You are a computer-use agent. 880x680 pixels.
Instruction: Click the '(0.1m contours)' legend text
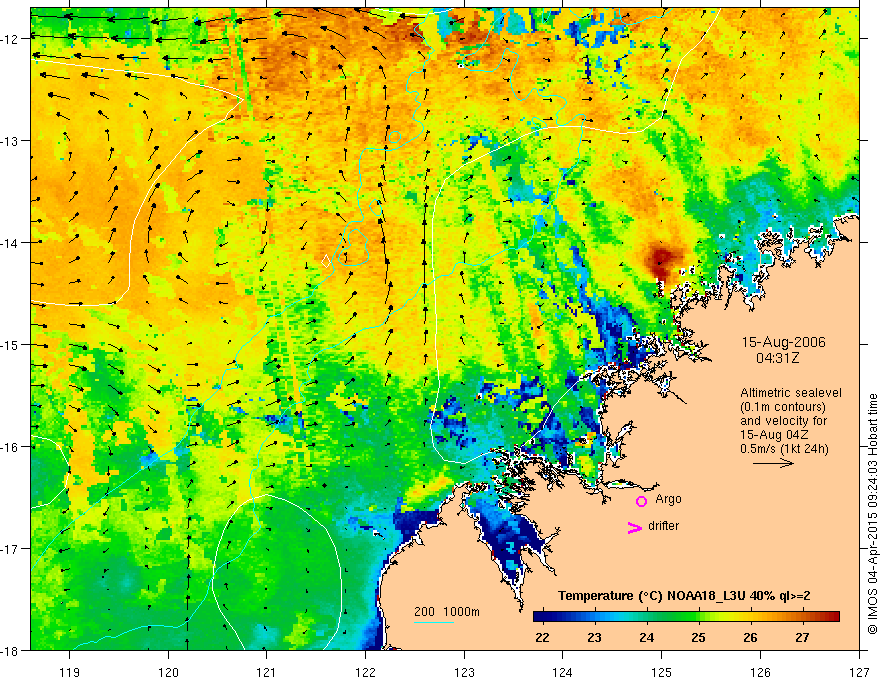(783, 407)
